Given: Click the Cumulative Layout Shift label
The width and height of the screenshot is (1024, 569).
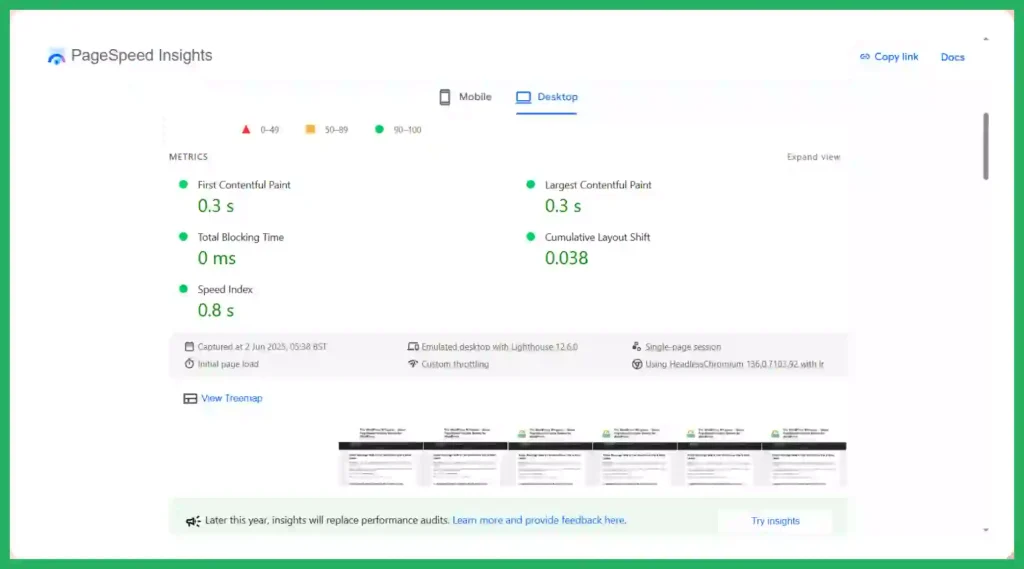Looking at the screenshot, I should tap(598, 237).
